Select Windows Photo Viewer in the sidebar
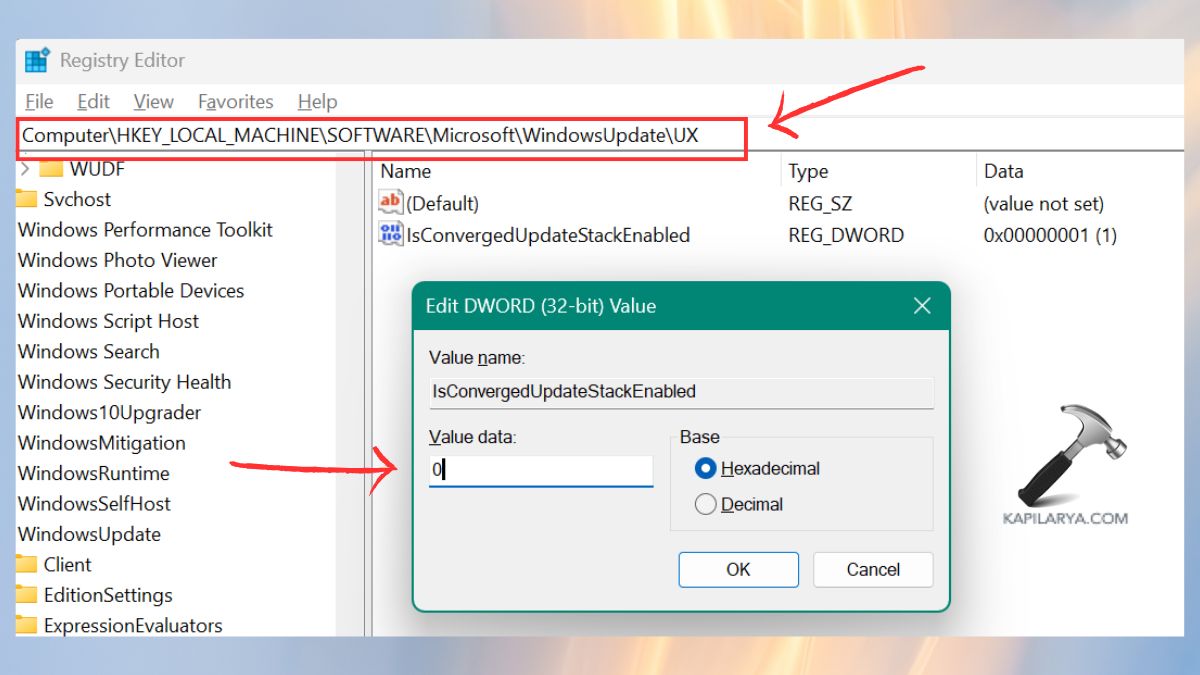The height and width of the screenshot is (675, 1200). [118, 260]
